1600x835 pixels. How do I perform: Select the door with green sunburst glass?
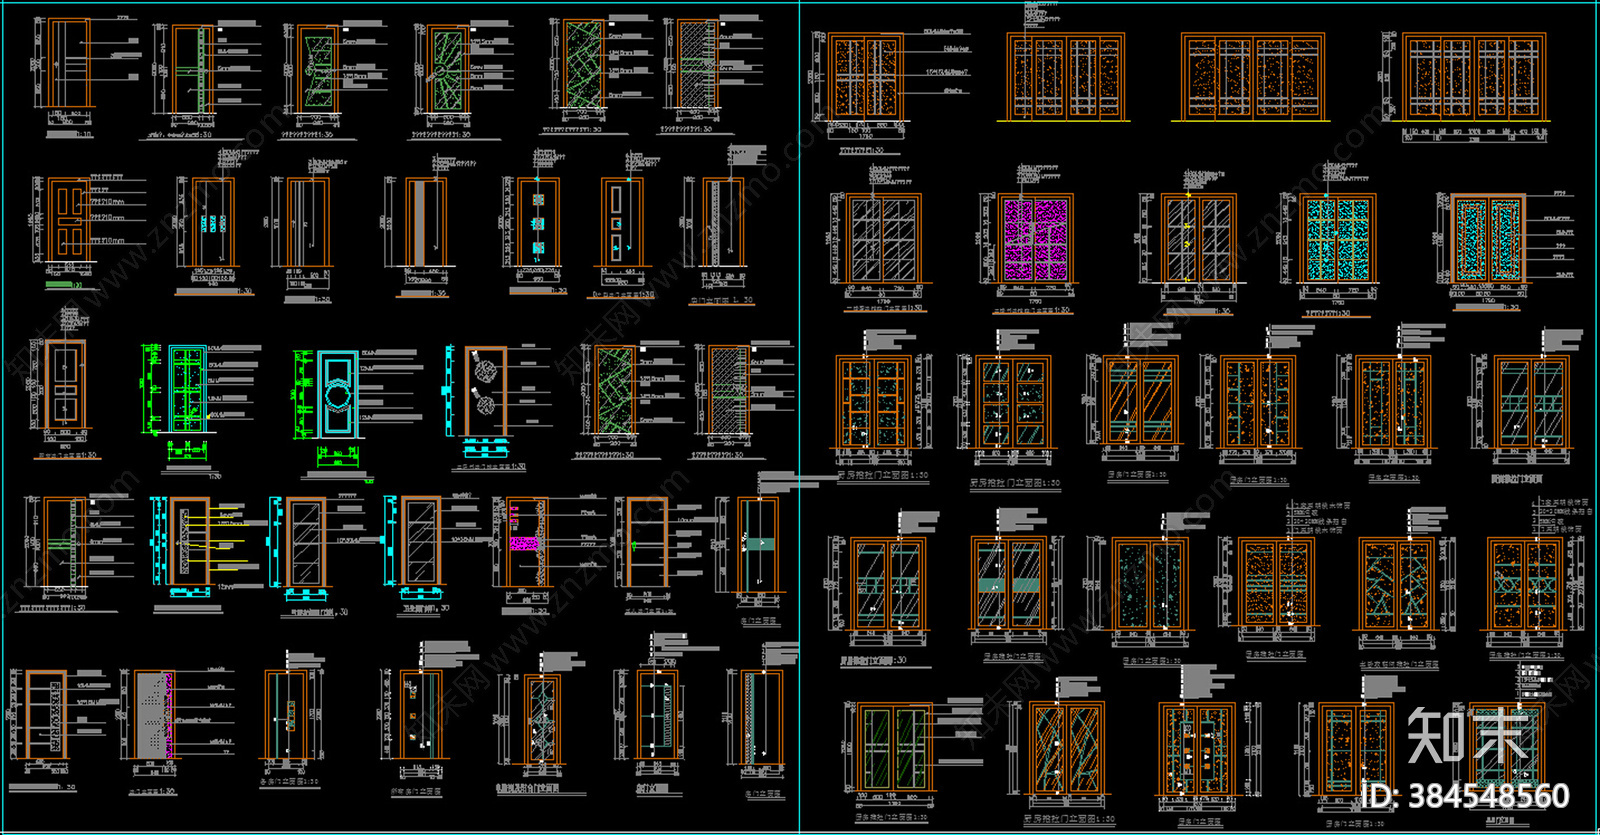449,69
